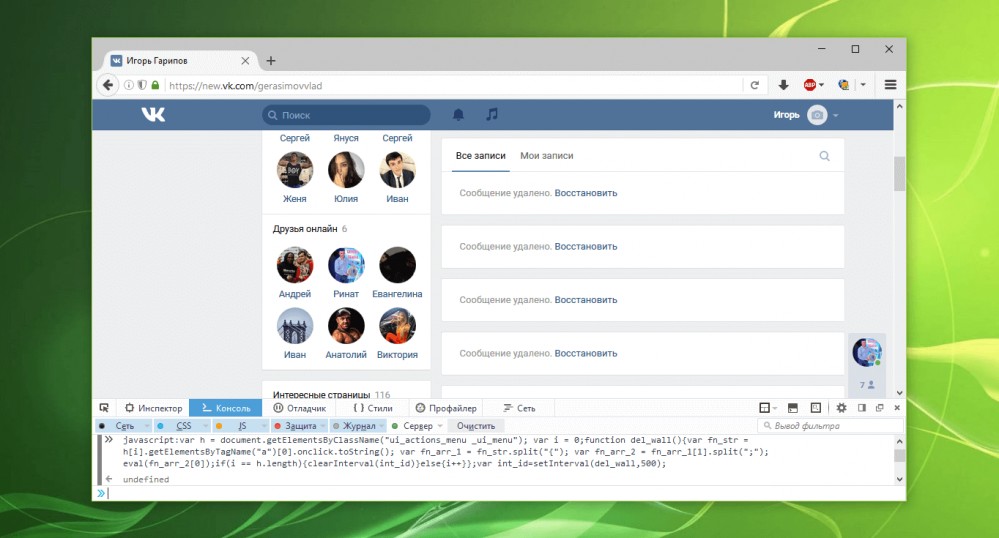Click the tracking protection shield icon
The image size is (999, 538).
141,85
